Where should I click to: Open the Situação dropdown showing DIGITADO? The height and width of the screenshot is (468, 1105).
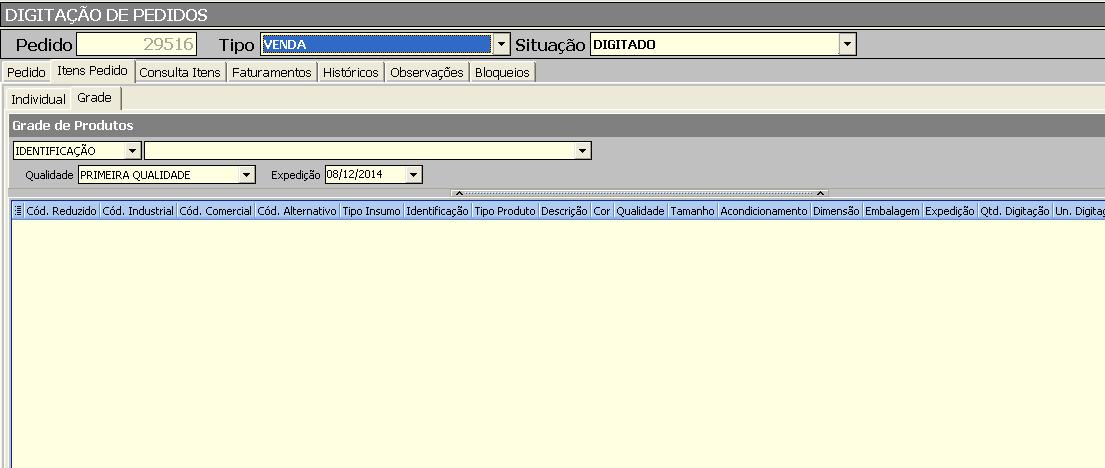(x=847, y=44)
